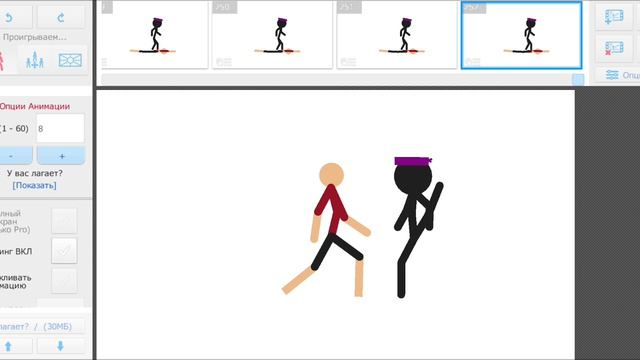Click the timeline scrollbar handle
The image size is (640, 360).
tap(578, 80)
